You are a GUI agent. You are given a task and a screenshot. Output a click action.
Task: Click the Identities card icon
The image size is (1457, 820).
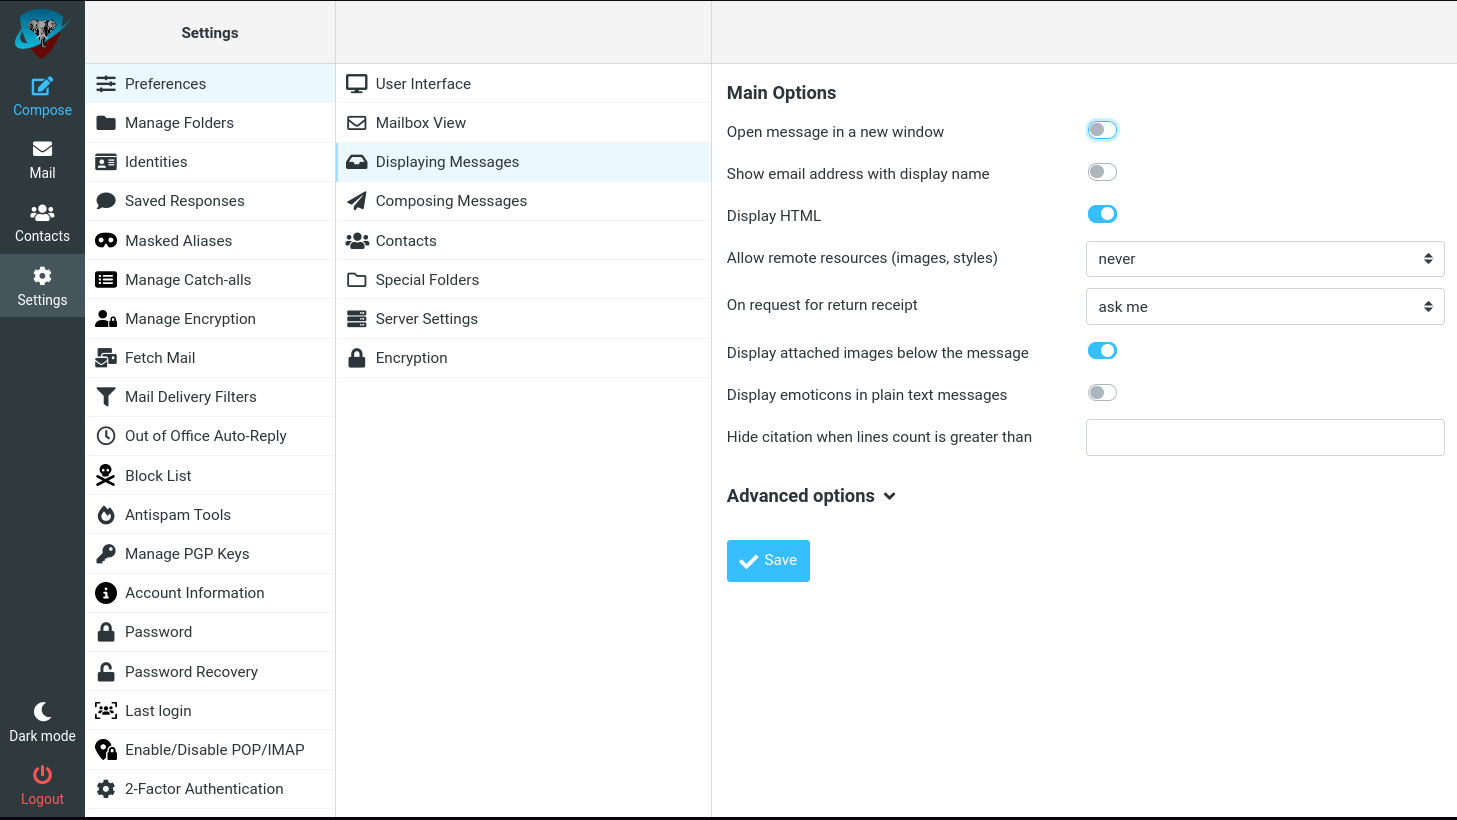point(106,162)
